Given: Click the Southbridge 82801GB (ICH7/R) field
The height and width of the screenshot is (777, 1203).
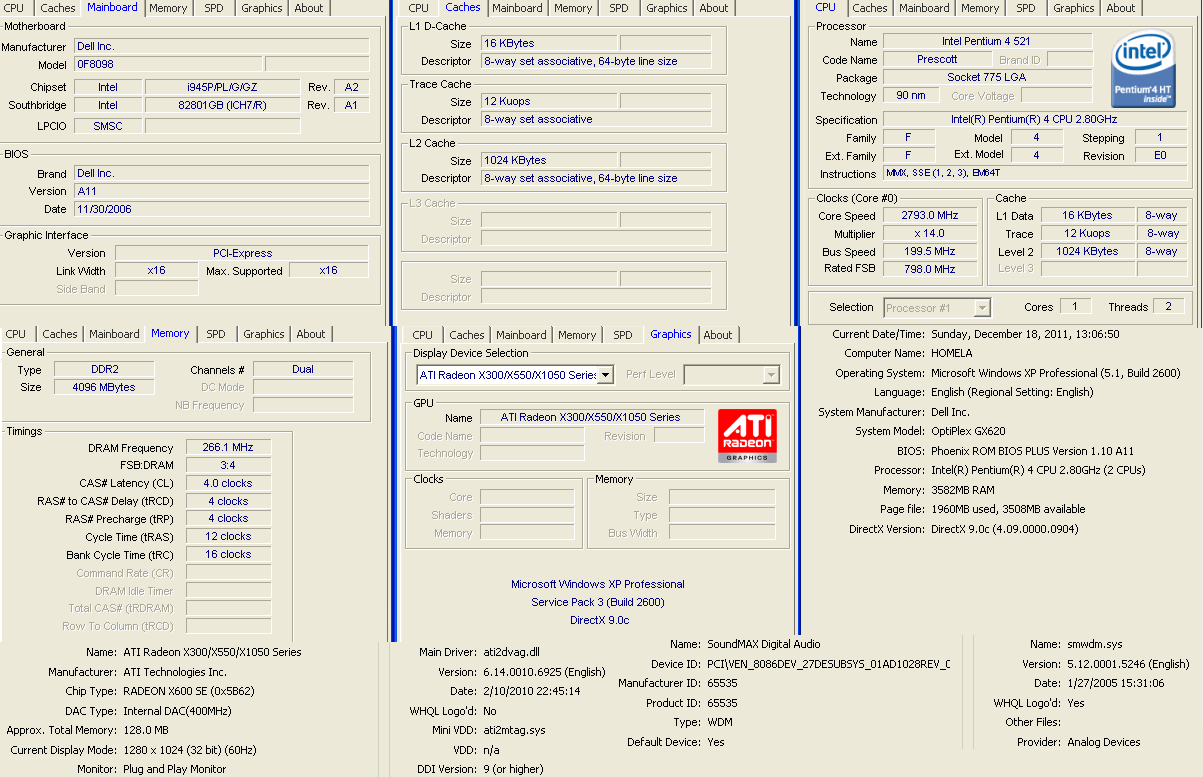Looking at the screenshot, I should tap(222, 106).
